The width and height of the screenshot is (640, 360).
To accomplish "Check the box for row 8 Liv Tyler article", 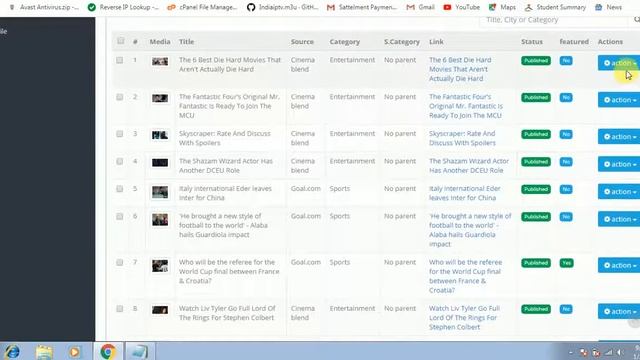I will [x=120, y=309].
